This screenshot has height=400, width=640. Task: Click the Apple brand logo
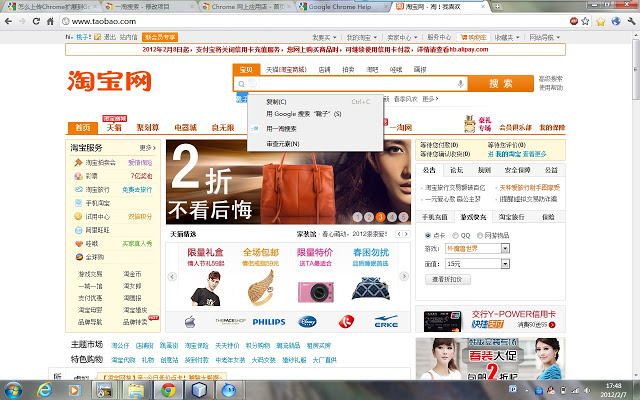coord(190,322)
